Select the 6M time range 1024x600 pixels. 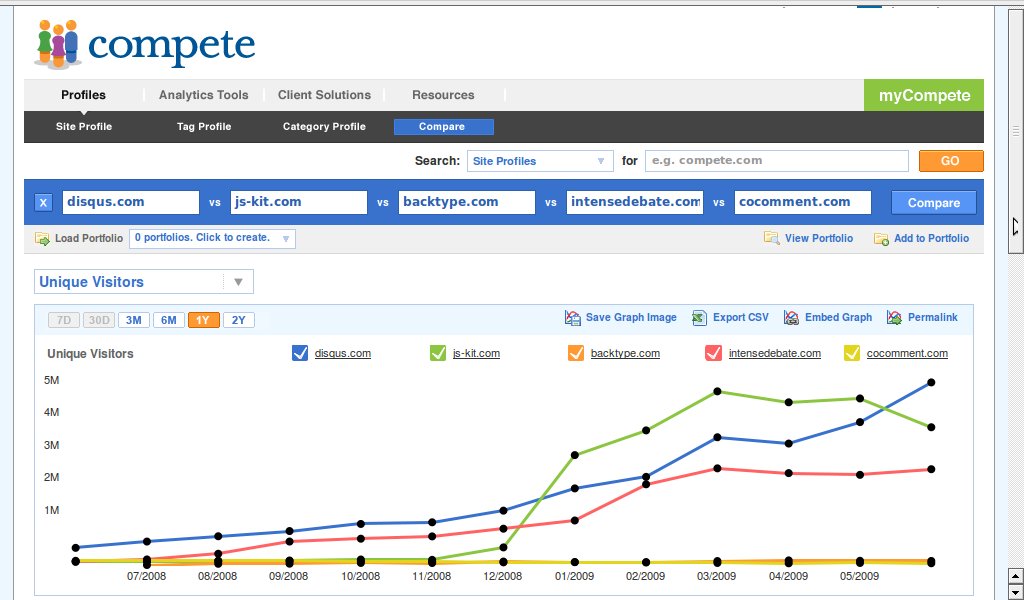[169, 320]
